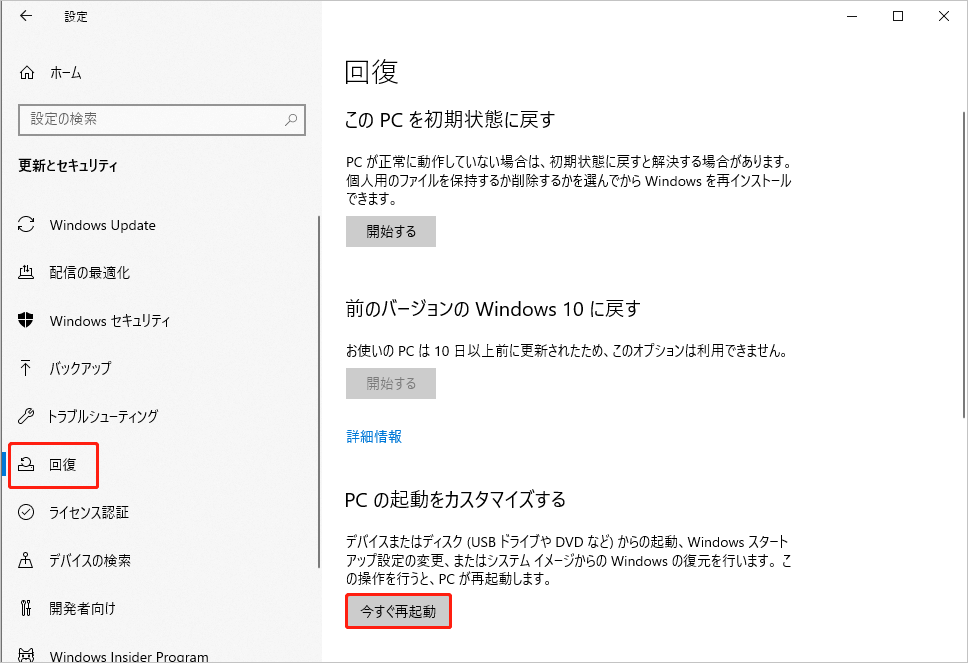Open Windows Insider Program section

pyautogui.click(x=129, y=656)
